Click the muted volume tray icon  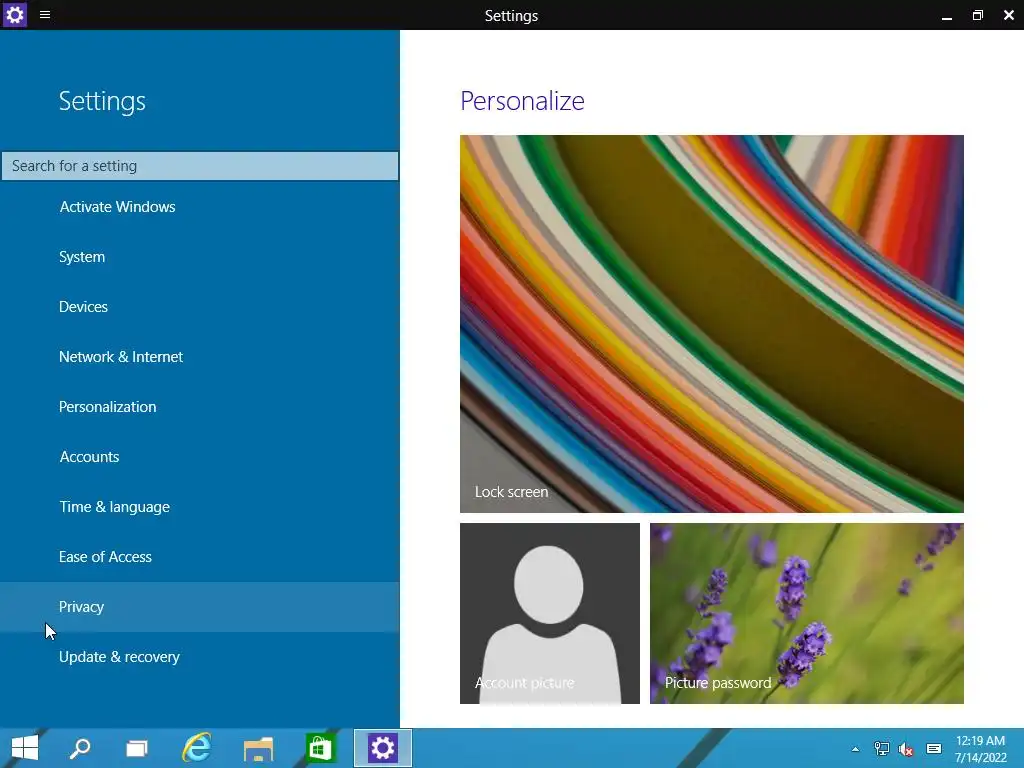pyautogui.click(x=906, y=749)
